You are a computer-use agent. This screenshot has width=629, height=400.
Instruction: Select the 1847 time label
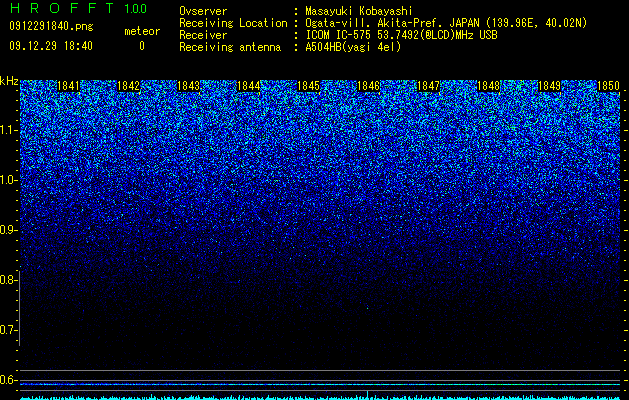click(x=428, y=86)
